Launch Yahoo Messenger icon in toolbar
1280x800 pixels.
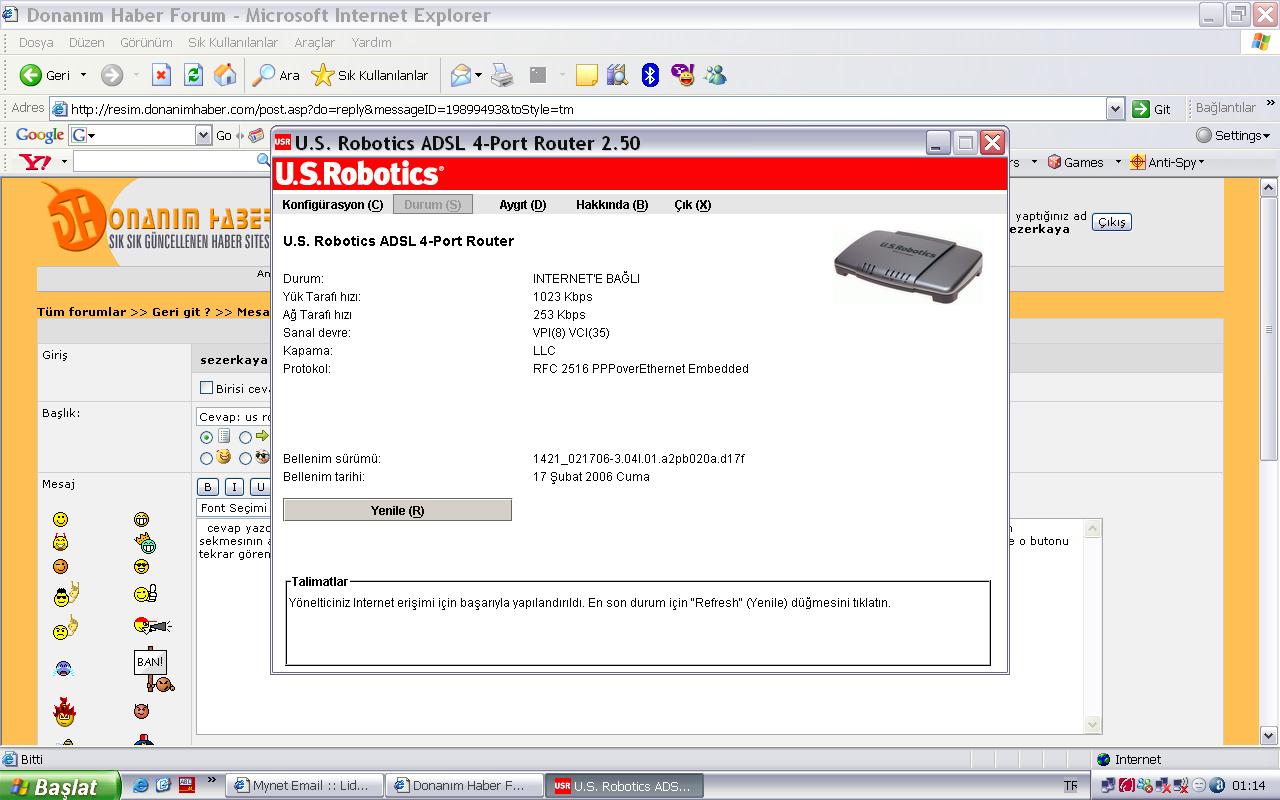point(683,75)
